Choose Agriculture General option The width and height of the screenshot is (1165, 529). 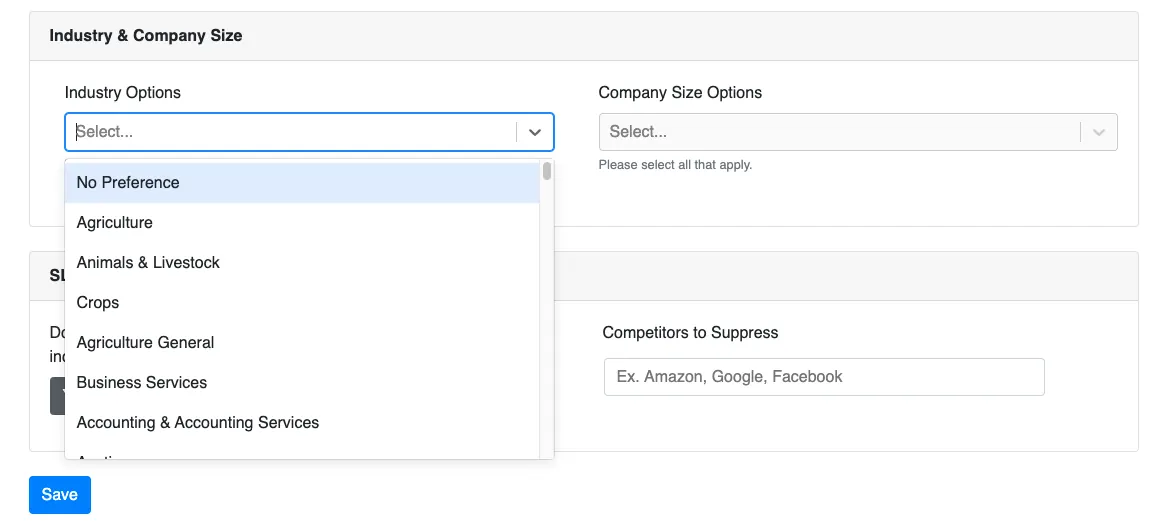pyautogui.click(x=302, y=343)
